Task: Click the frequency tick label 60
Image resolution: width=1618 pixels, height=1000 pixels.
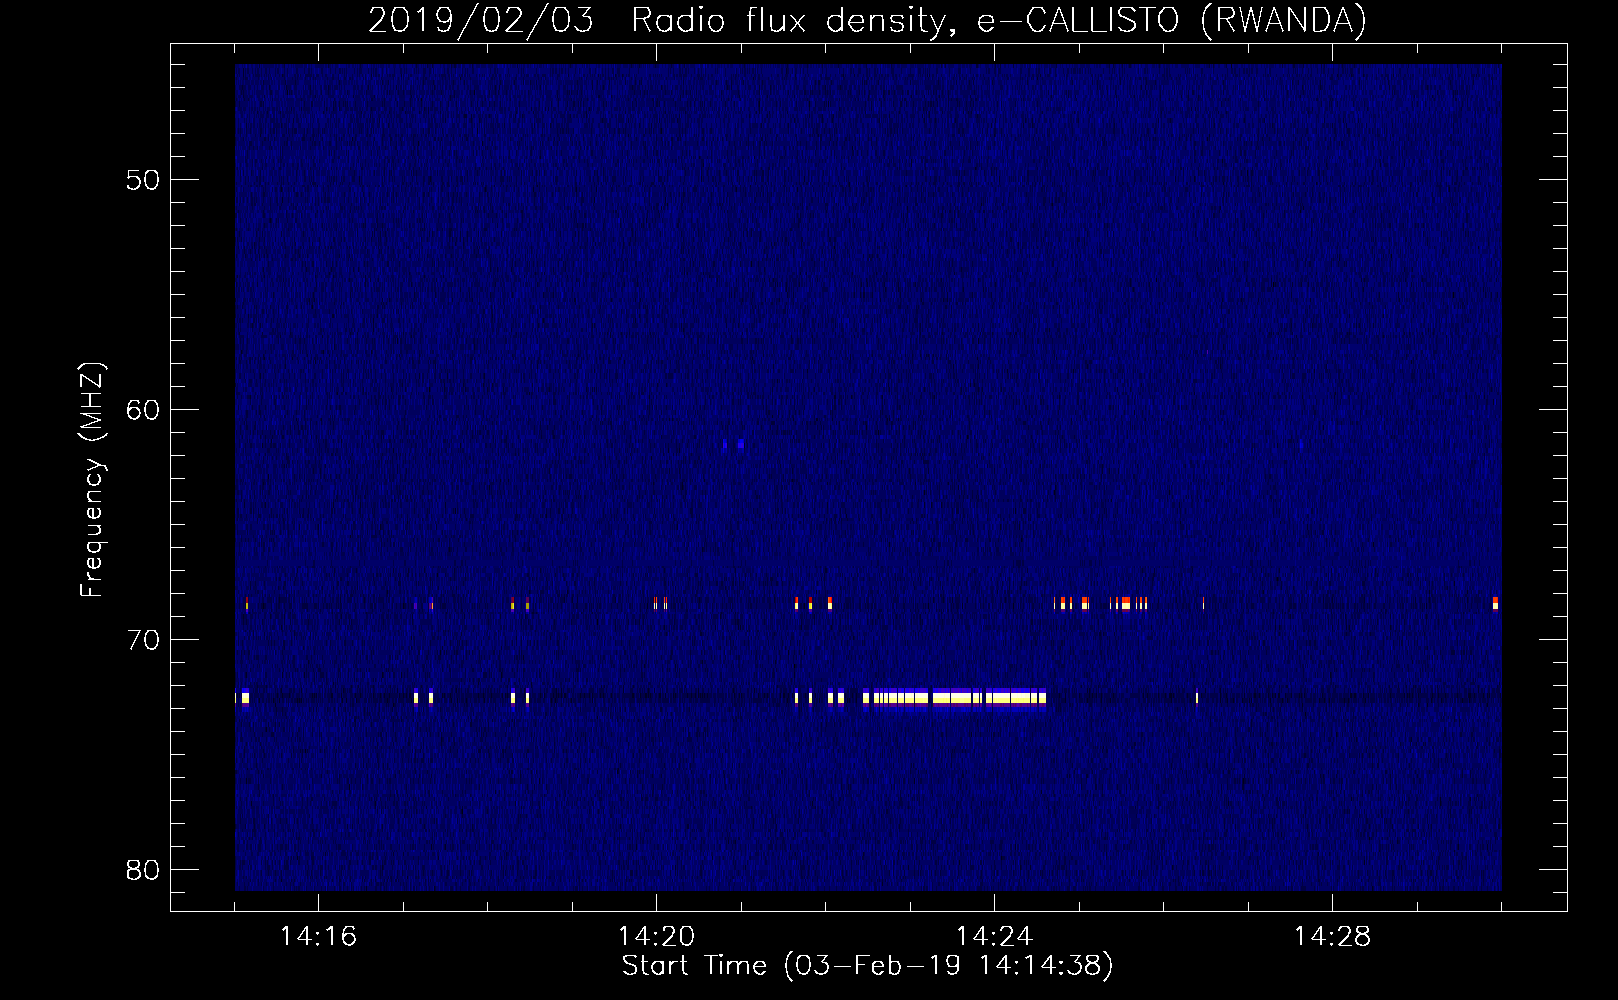Action: [x=143, y=410]
